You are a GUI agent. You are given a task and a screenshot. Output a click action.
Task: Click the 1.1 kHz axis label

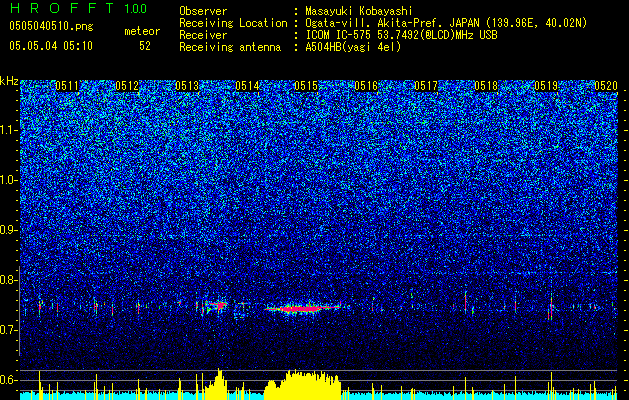(x=9, y=130)
